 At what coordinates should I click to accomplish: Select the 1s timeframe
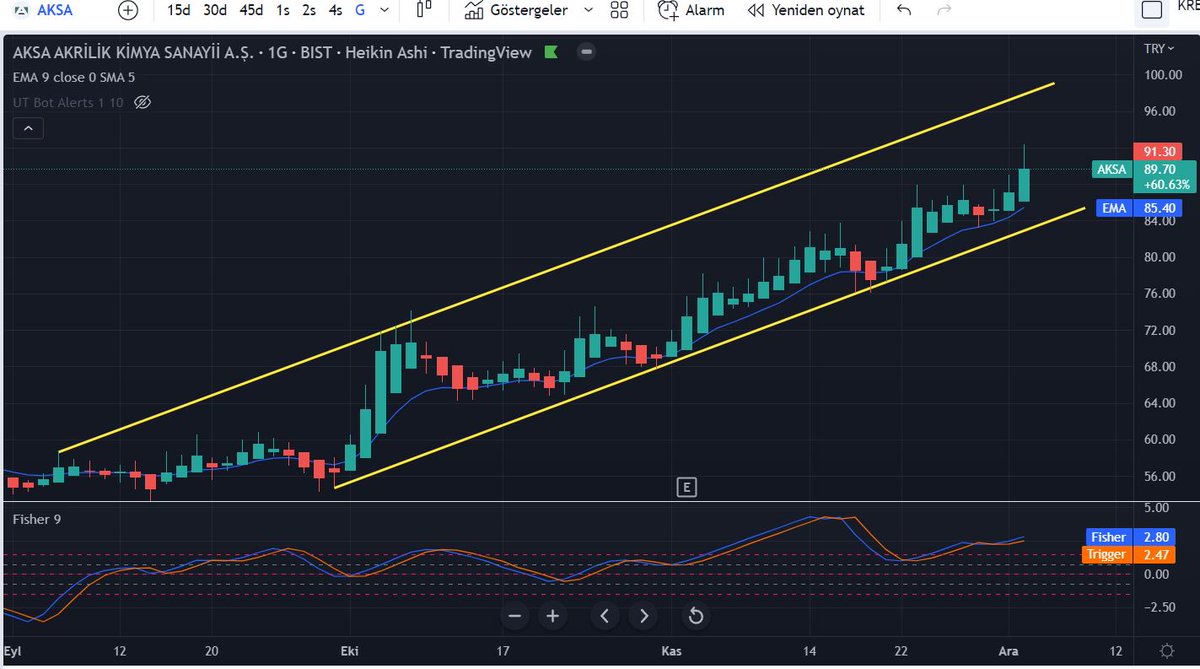click(x=284, y=10)
